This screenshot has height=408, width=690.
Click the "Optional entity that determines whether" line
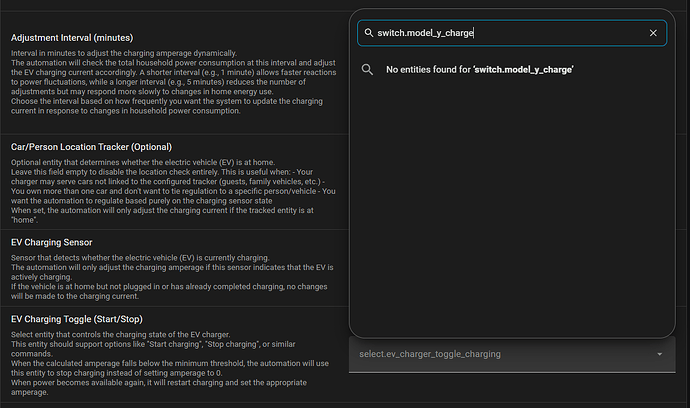[143, 162]
